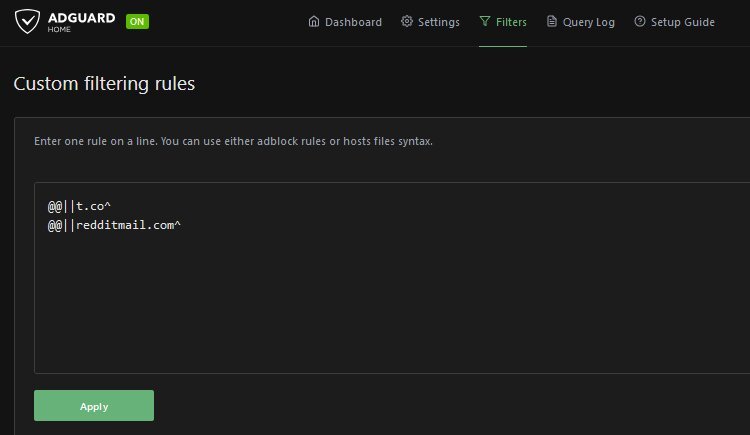Place cursor on the @@||t.co^ rule line
The image size is (750, 435).
tap(79, 206)
